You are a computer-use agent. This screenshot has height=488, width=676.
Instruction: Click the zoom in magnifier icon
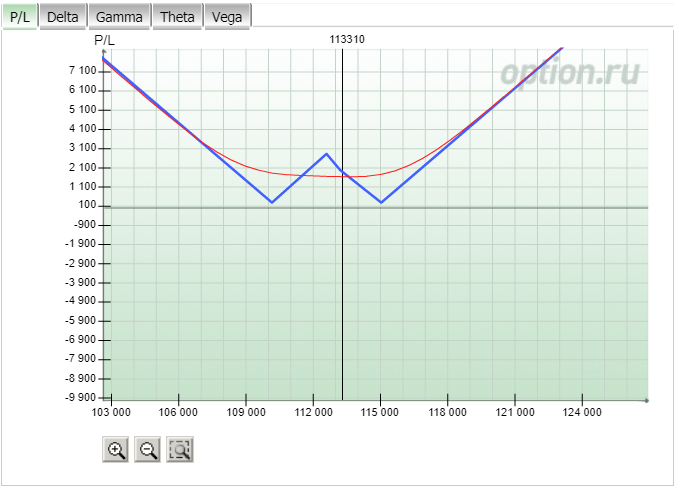pos(116,450)
